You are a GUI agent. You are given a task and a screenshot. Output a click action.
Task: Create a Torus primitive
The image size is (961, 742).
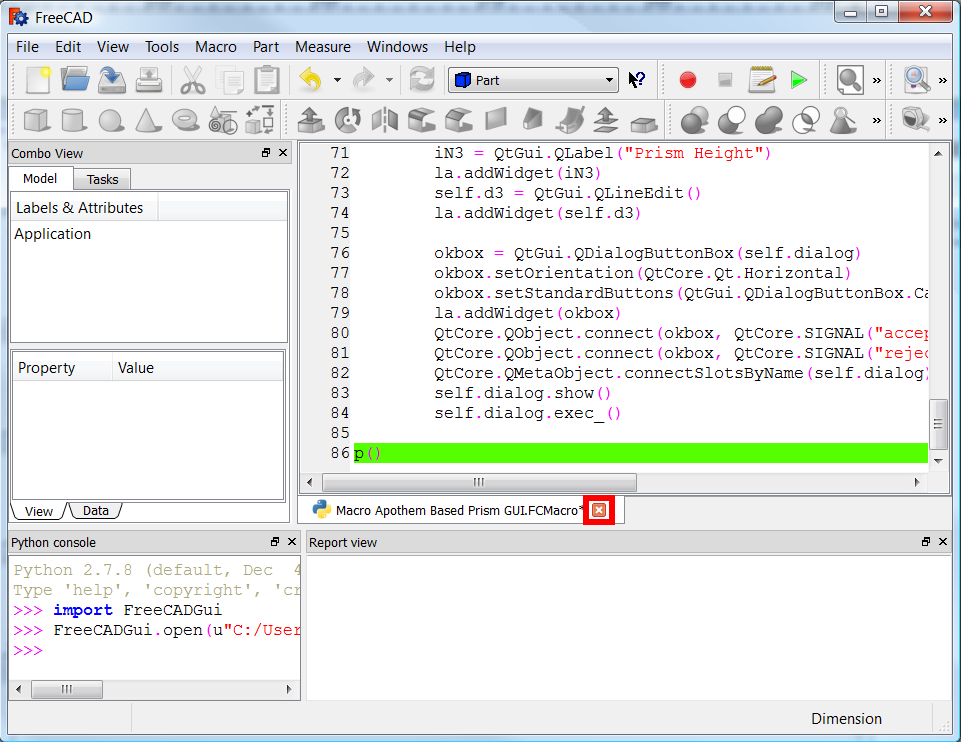point(185,120)
